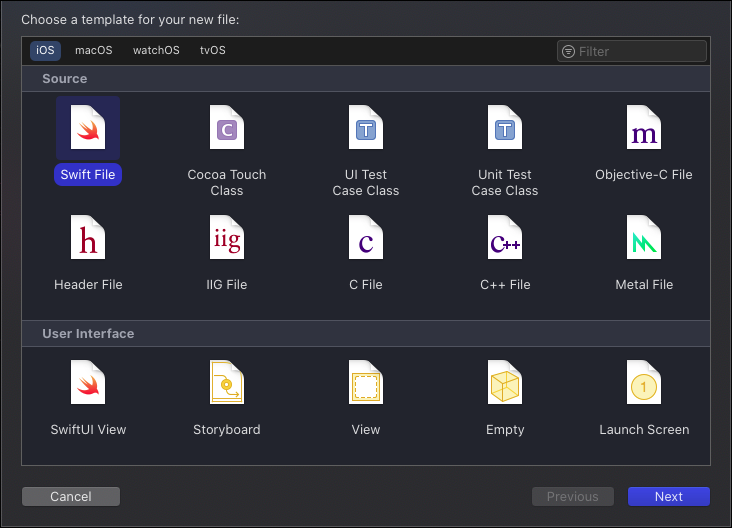Image resolution: width=732 pixels, height=528 pixels.
Task: Click the filter icon in search field
Action: tap(568, 51)
